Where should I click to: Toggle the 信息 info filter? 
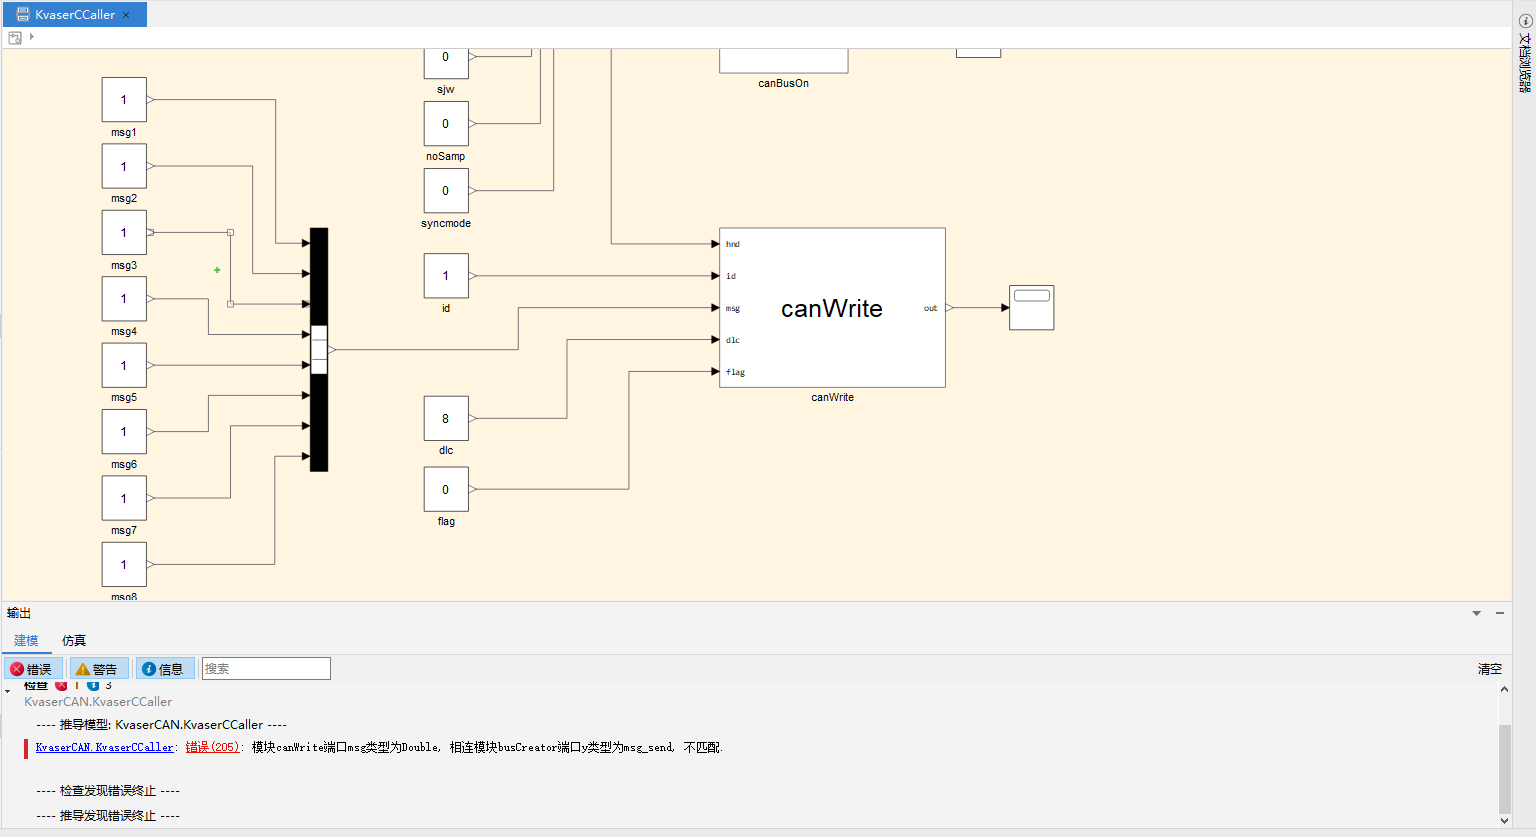(164, 669)
